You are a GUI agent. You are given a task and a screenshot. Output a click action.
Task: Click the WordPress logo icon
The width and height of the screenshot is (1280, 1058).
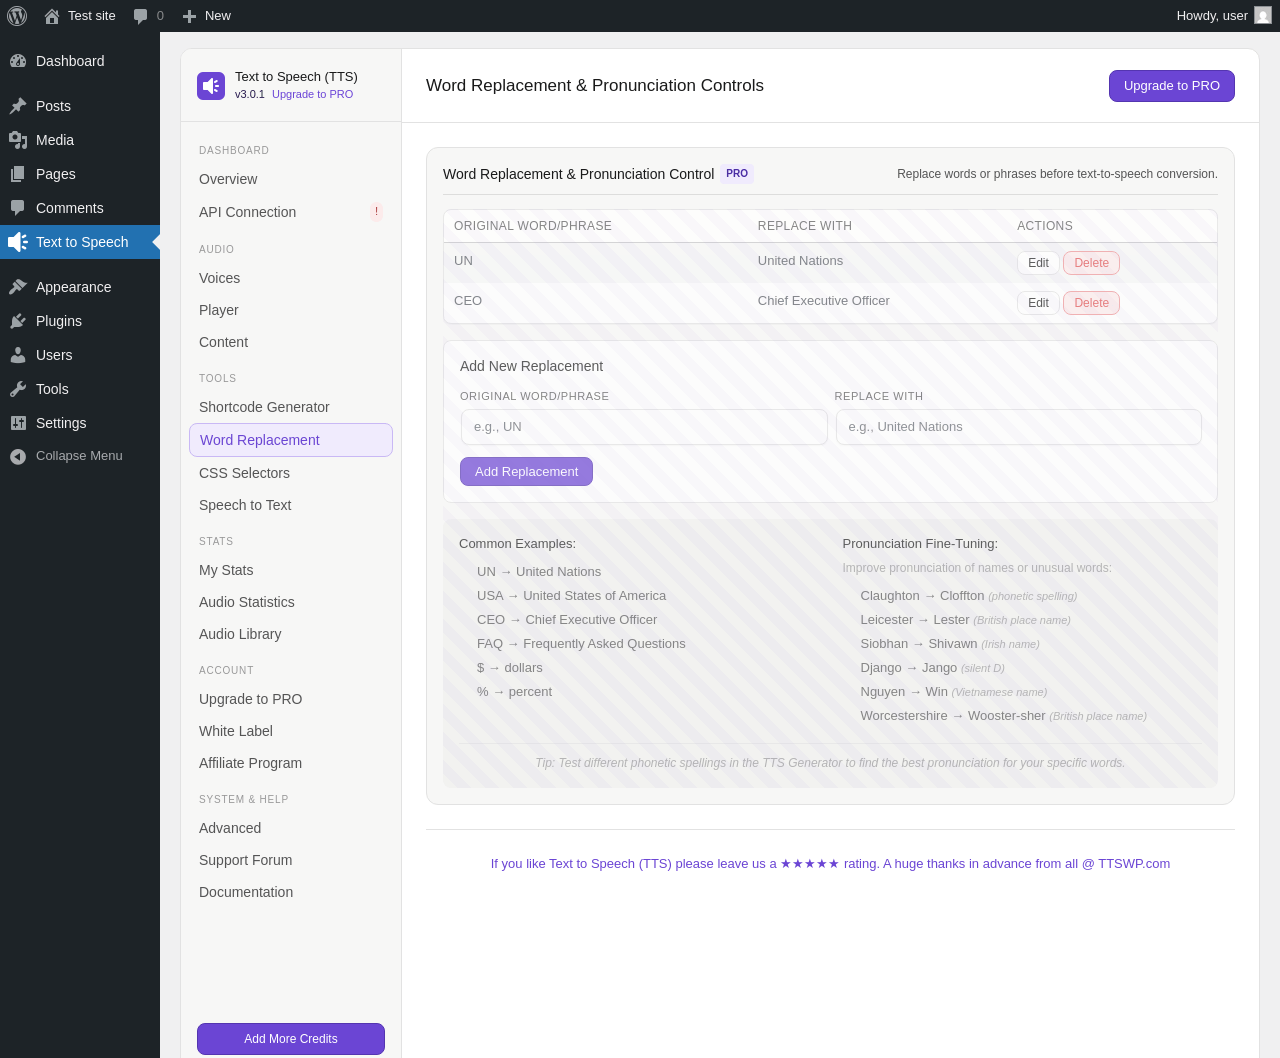17,16
